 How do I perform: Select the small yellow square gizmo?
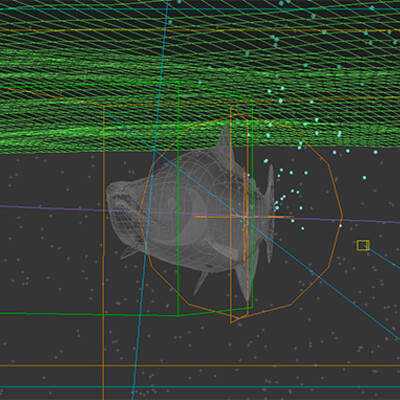point(363,245)
